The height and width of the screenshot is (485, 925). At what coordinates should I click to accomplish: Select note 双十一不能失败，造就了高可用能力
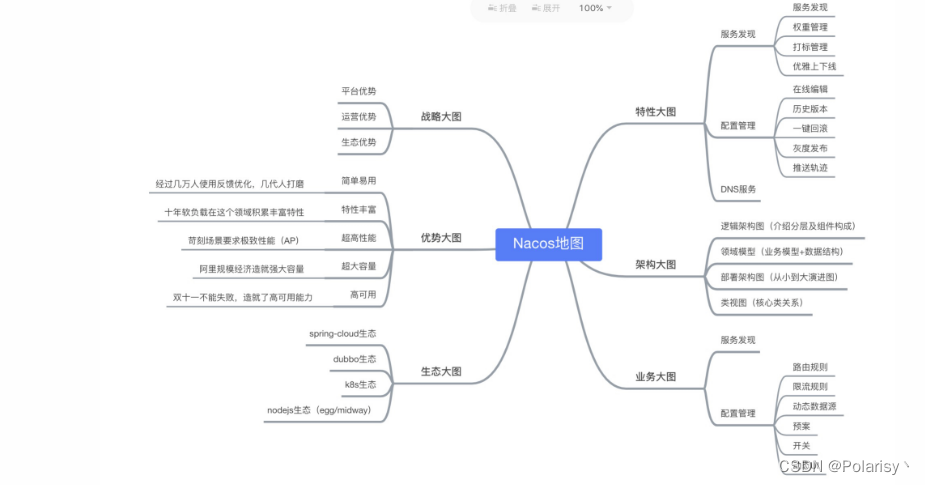tap(242, 297)
